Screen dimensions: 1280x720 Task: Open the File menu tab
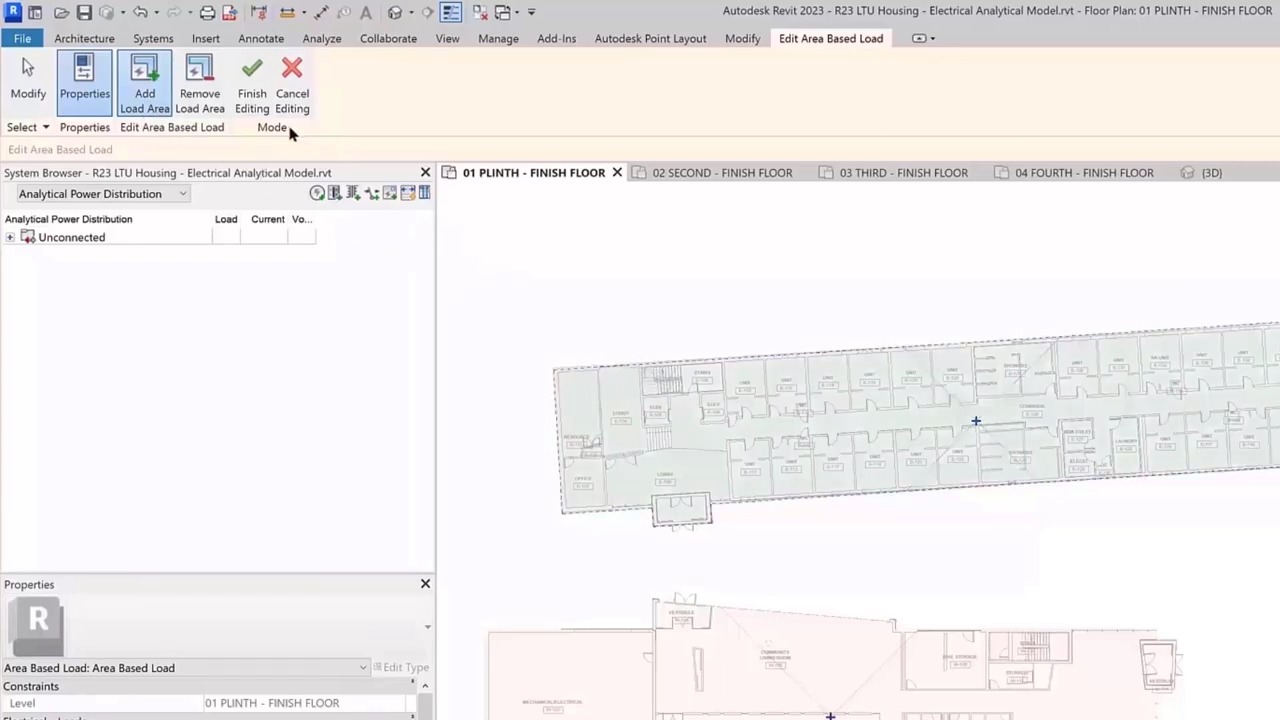point(22,38)
